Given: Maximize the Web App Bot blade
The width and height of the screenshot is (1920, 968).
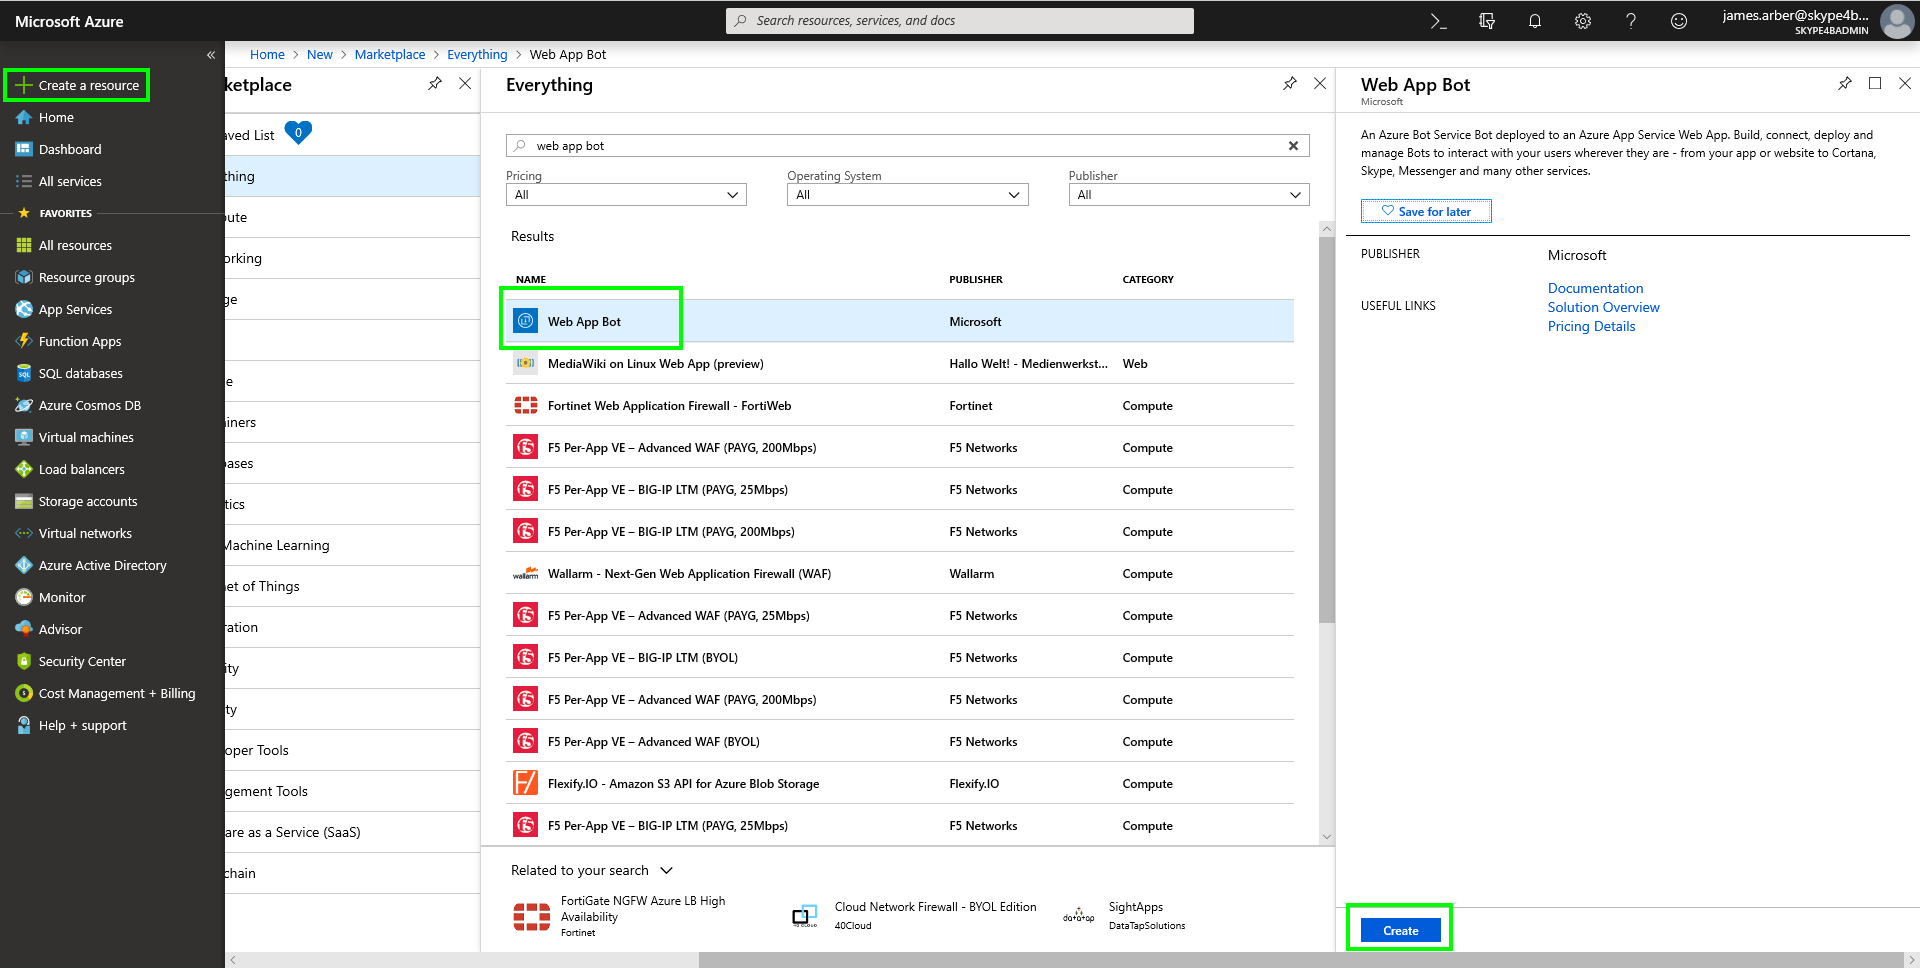Looking at the screenshot, I should pos(1875,84).
